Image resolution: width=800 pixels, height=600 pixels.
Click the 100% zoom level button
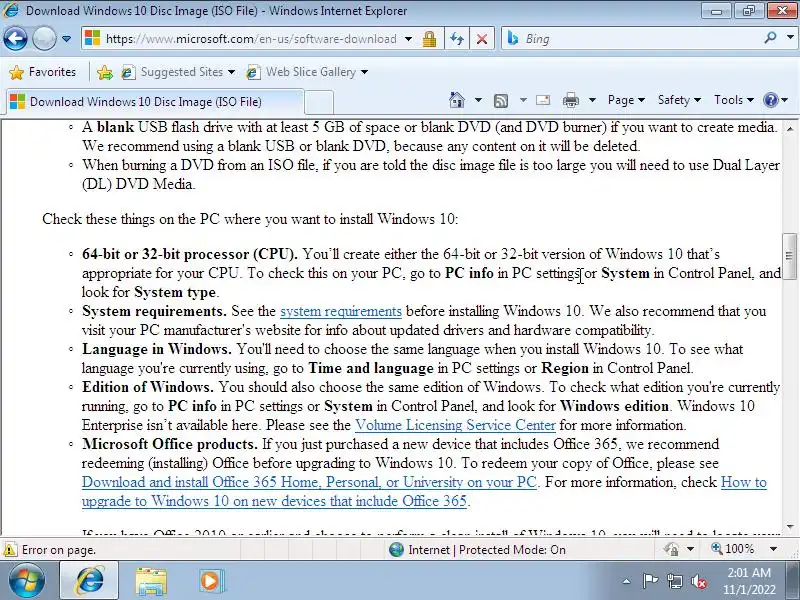[733, 549]
